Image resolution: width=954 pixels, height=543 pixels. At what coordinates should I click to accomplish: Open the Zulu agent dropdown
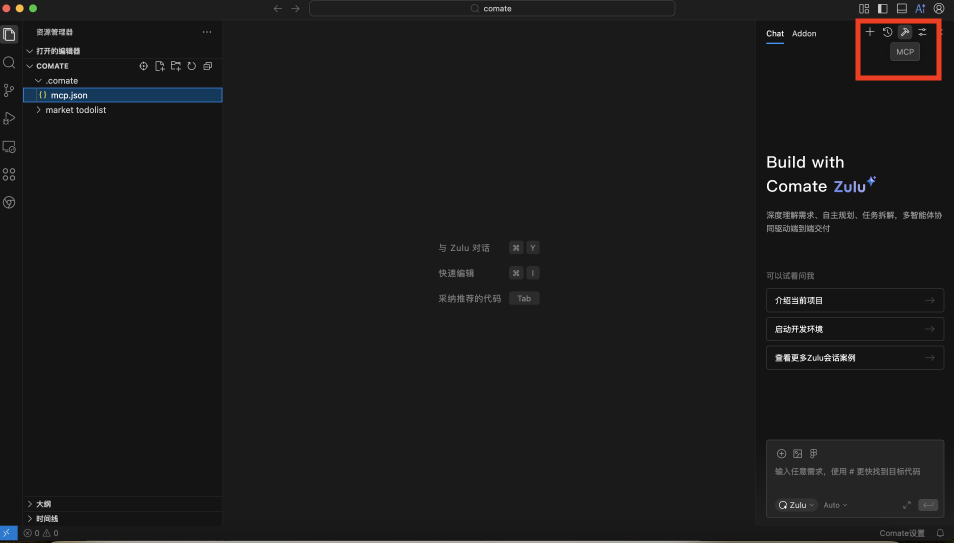[x=796, y=505]
